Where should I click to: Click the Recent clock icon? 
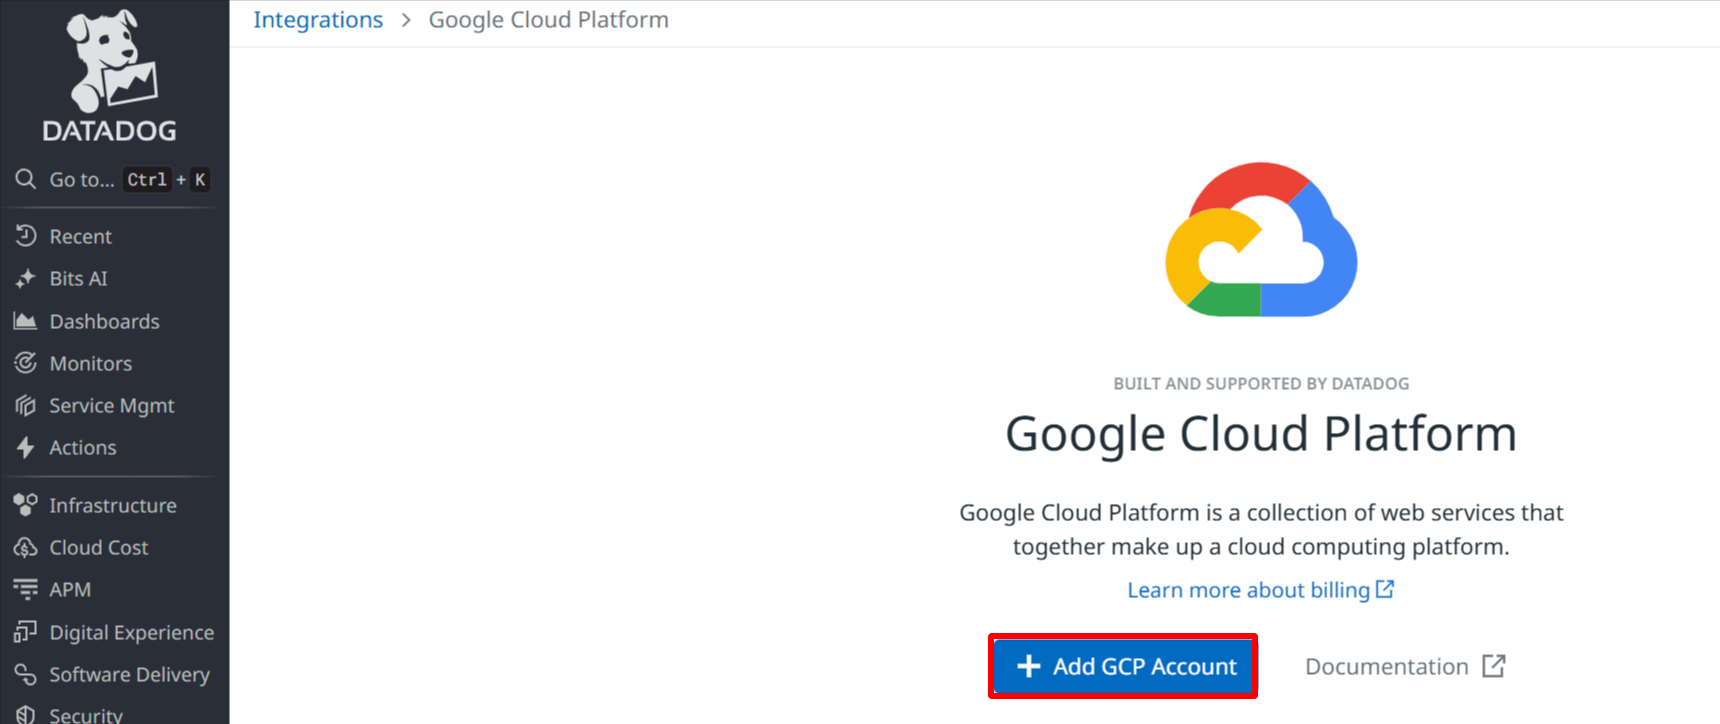pos(26,236)
